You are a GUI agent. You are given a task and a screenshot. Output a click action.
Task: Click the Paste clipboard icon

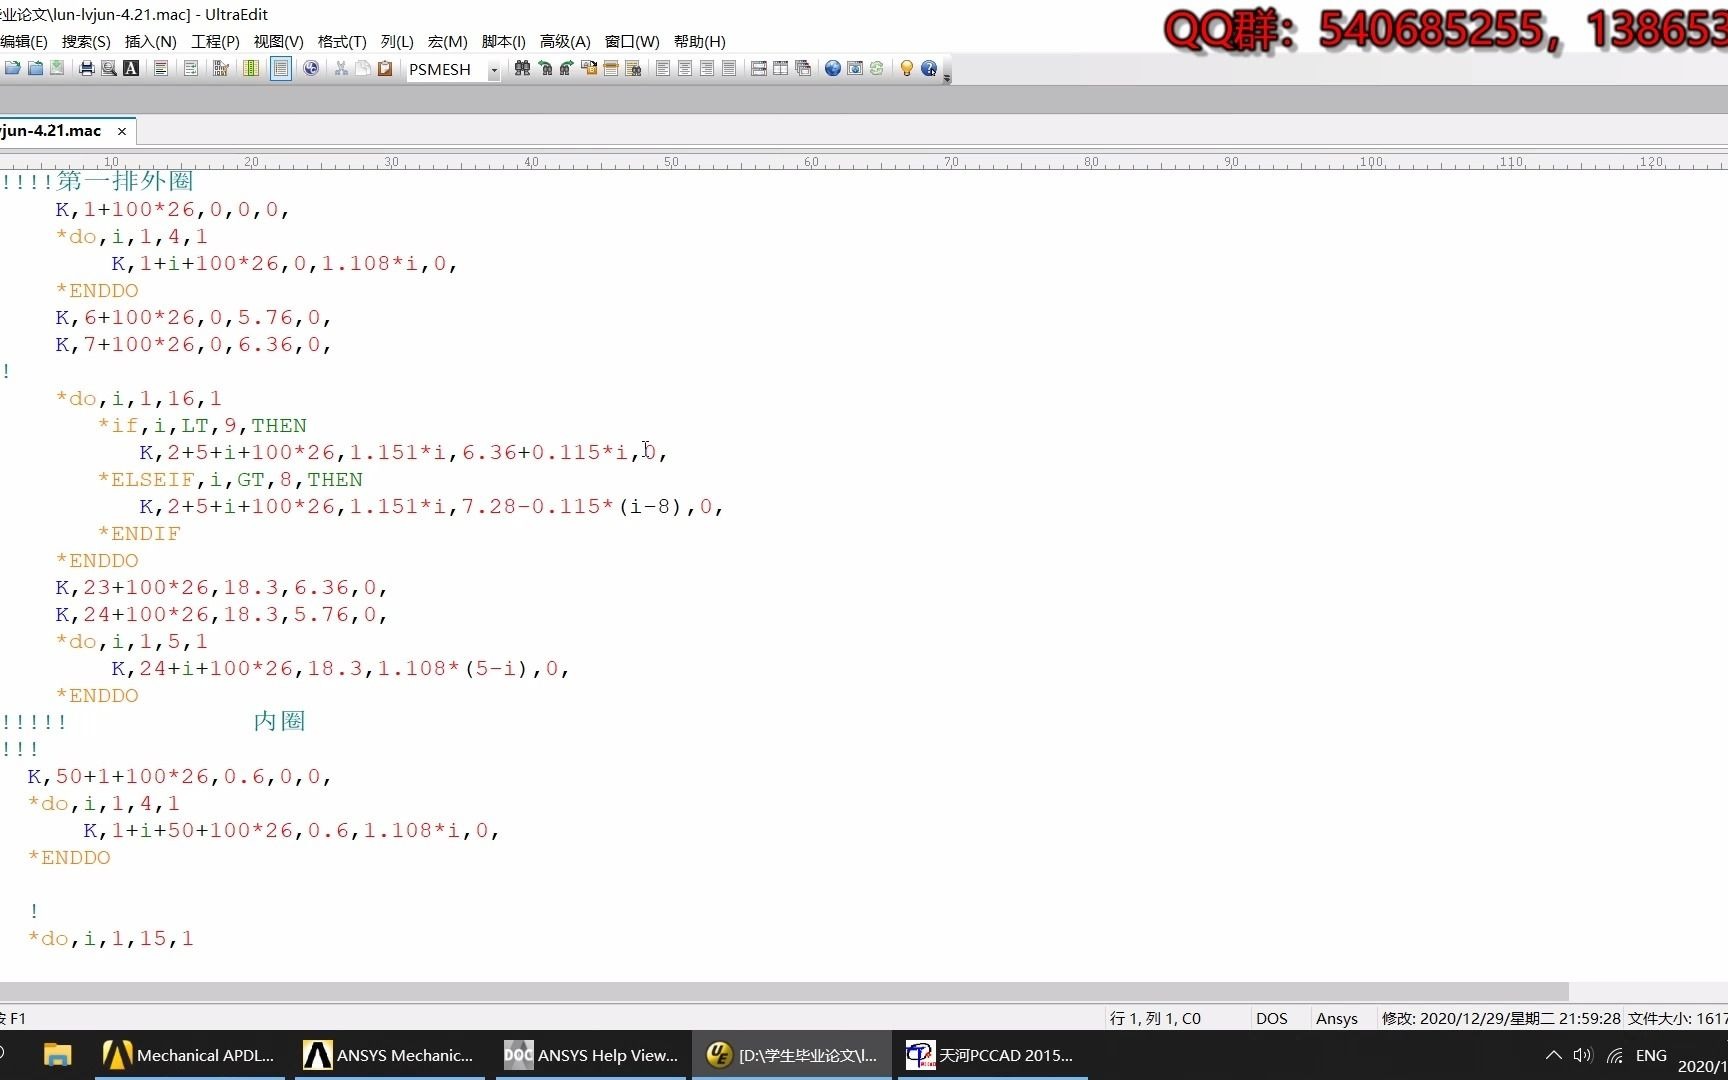click(385, 68)
